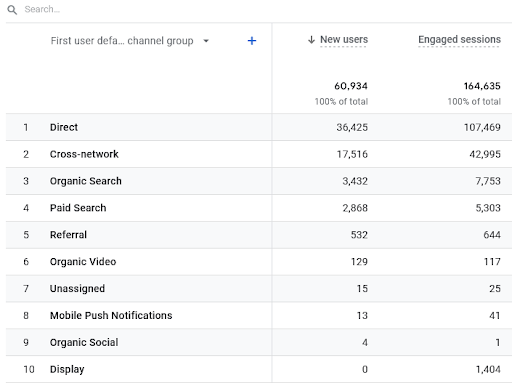Sort by New users column header
The height and width of the screenshot is (391, 512).
(344, 39)
